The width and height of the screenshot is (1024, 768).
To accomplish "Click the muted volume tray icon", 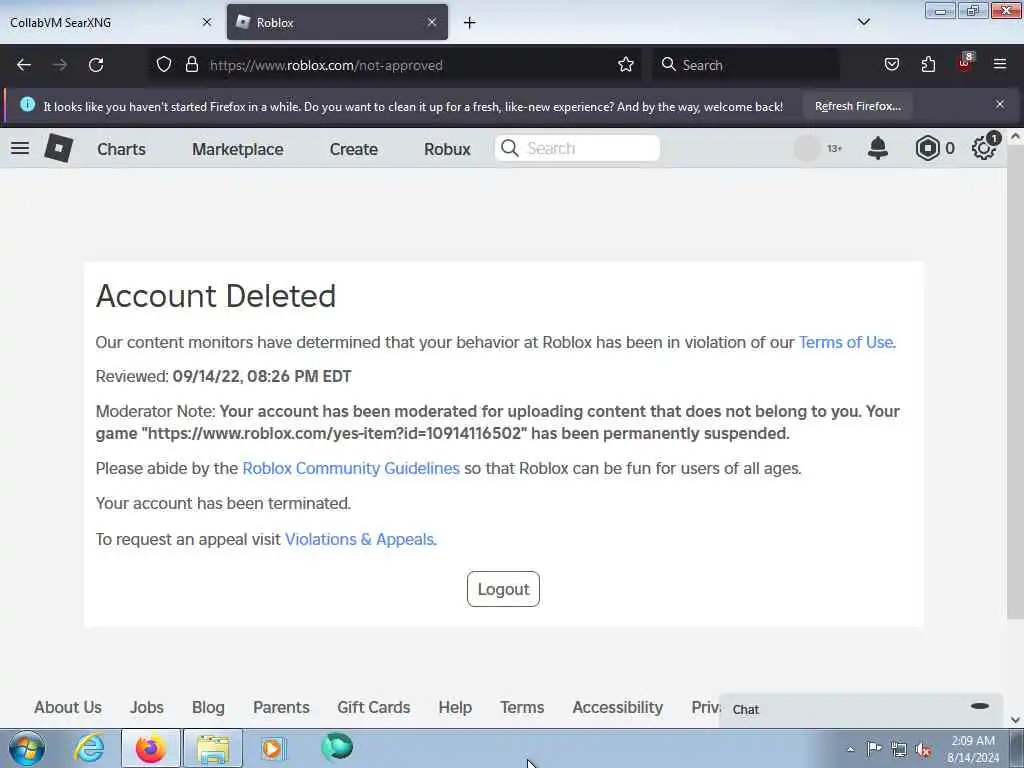I will [x=923, y=749].
